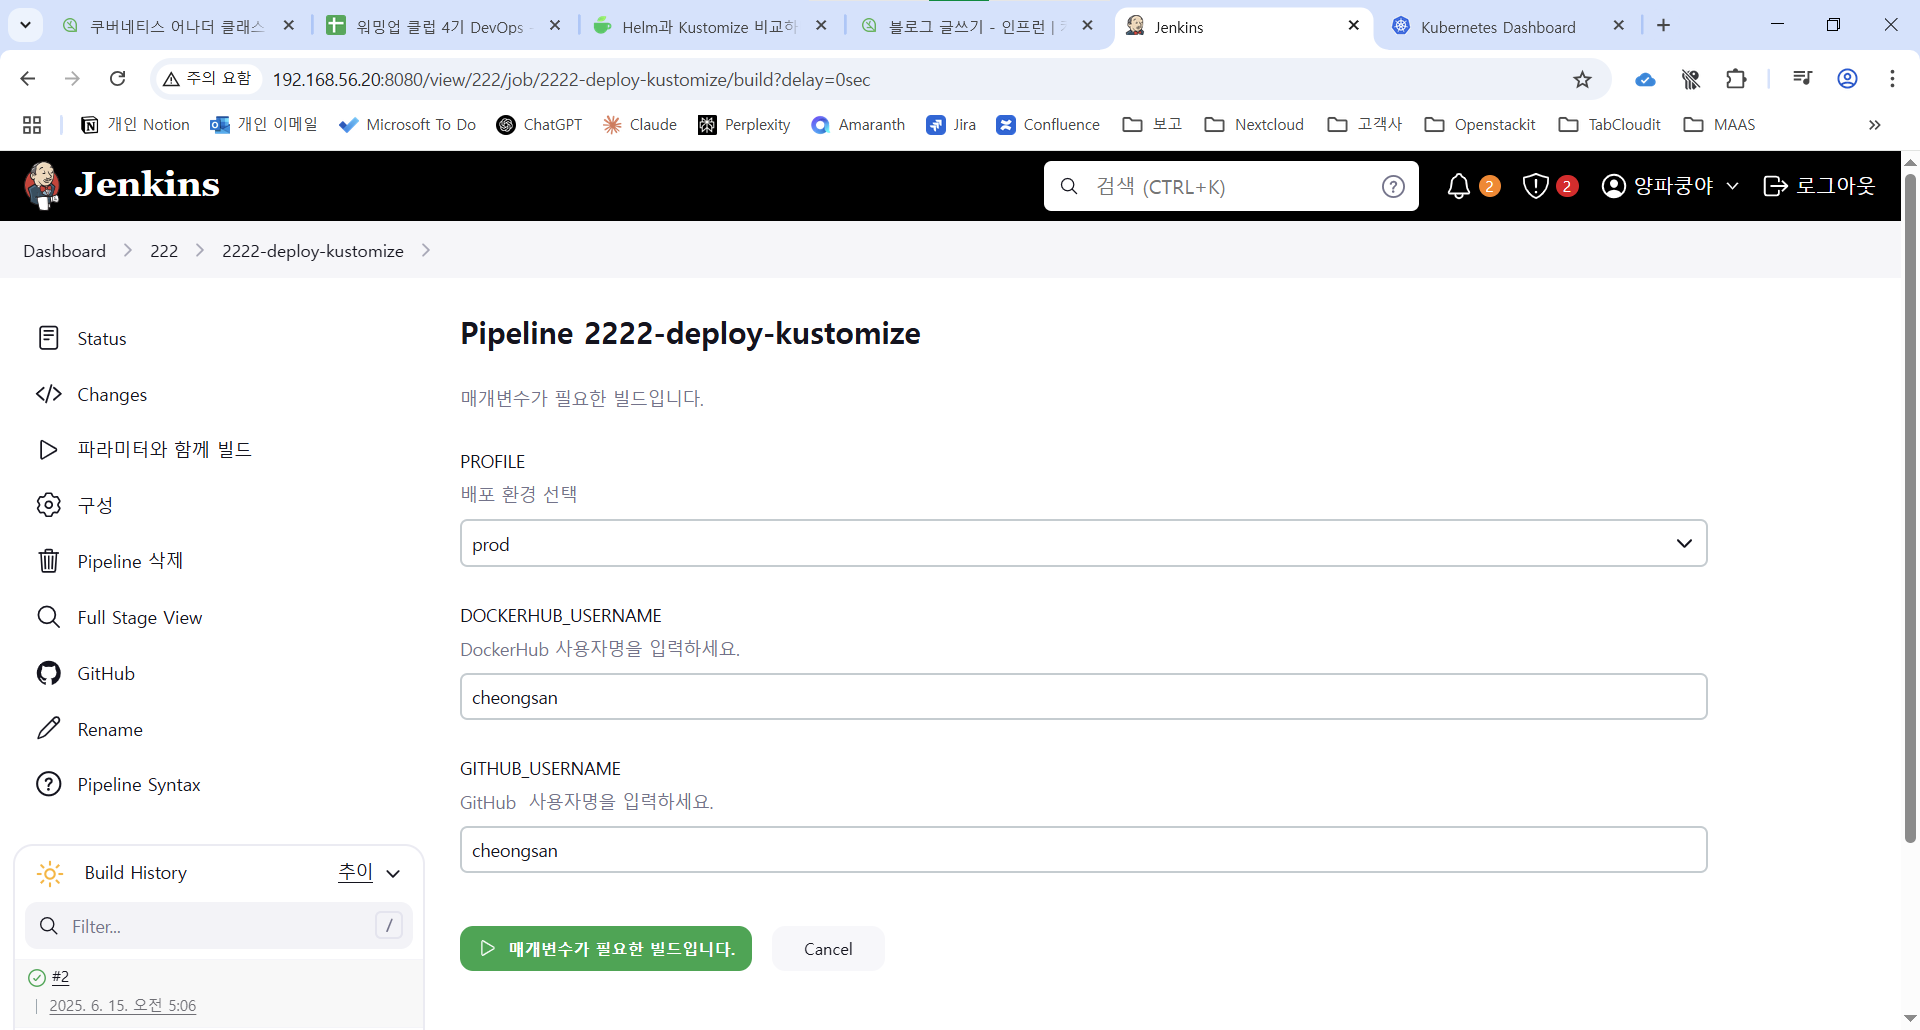Open the GitHub sidebar link

point(105,674)
